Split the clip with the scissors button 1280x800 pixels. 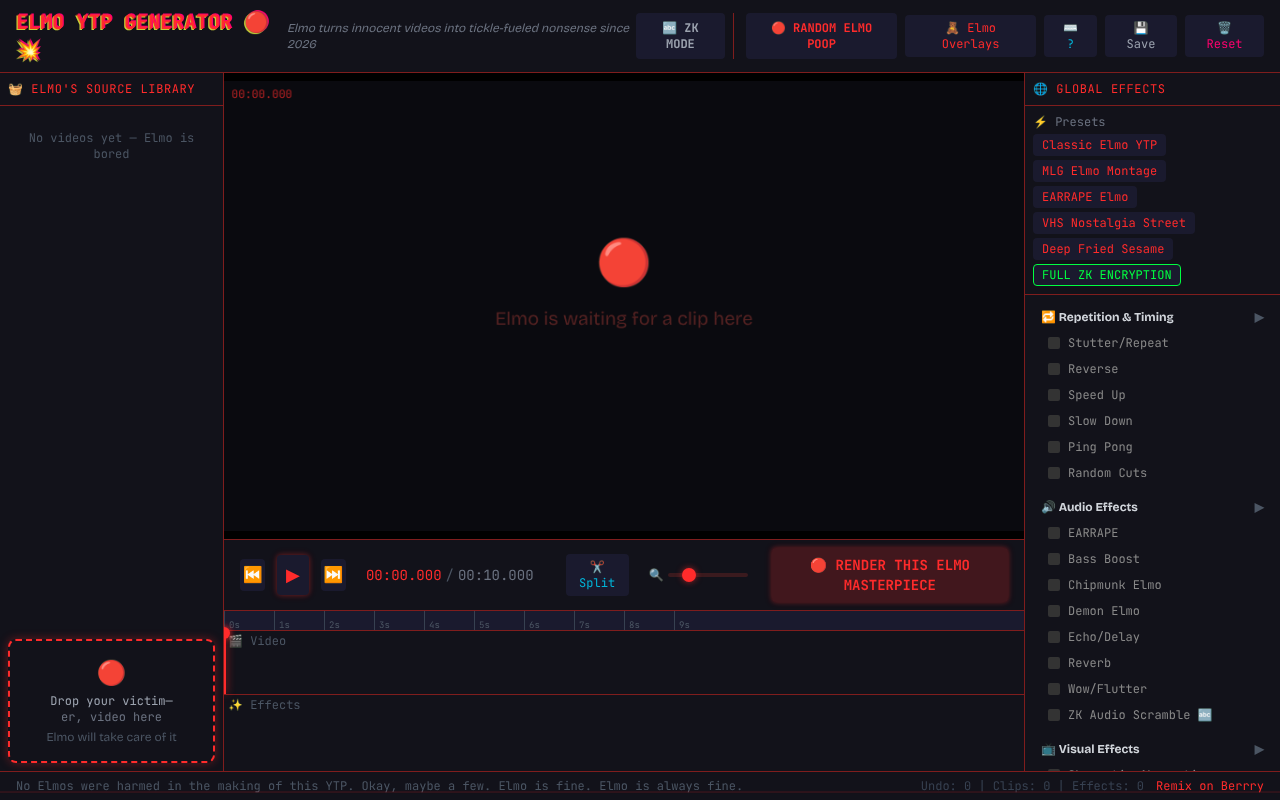[x=597, y=575]
